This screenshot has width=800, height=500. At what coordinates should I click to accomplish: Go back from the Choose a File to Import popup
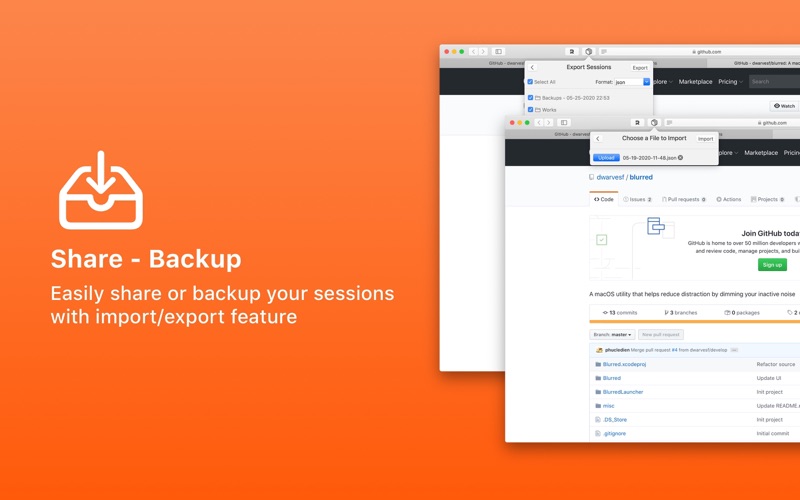pos(598,139)
